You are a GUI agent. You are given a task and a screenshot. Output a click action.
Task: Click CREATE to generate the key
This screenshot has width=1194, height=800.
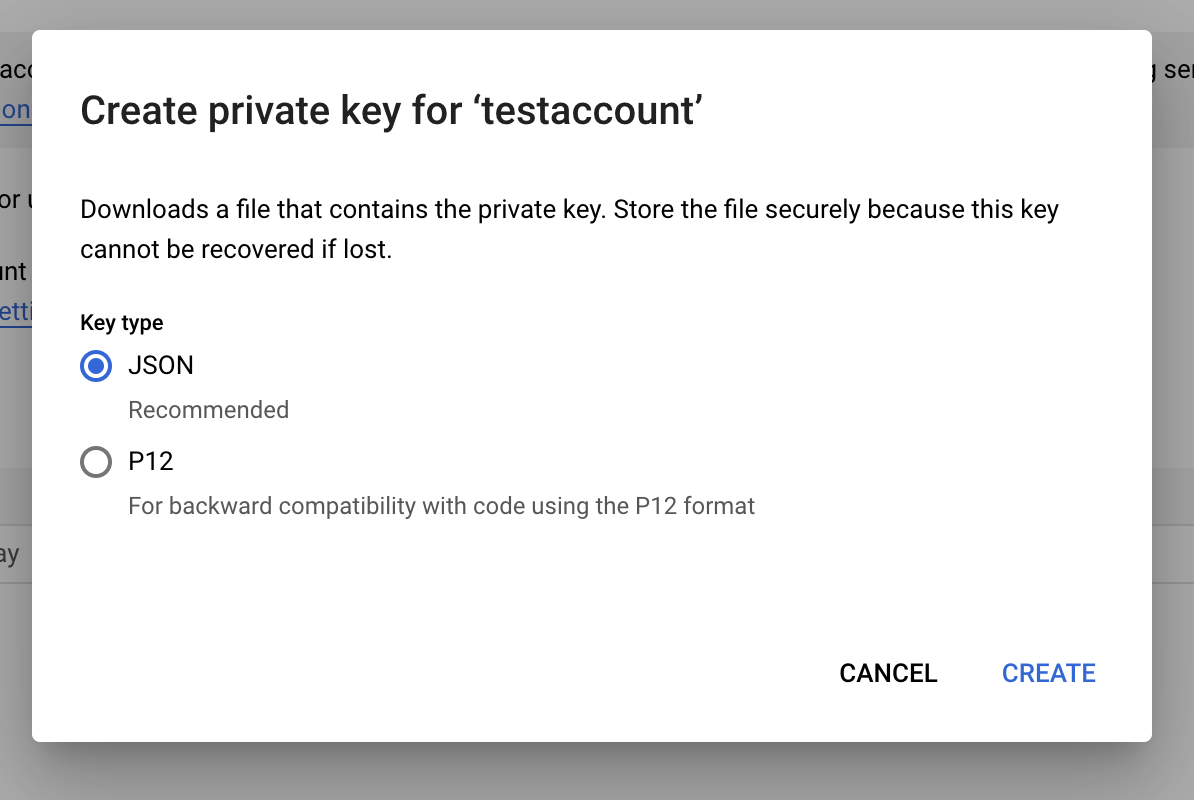[x=1048, y=673]
